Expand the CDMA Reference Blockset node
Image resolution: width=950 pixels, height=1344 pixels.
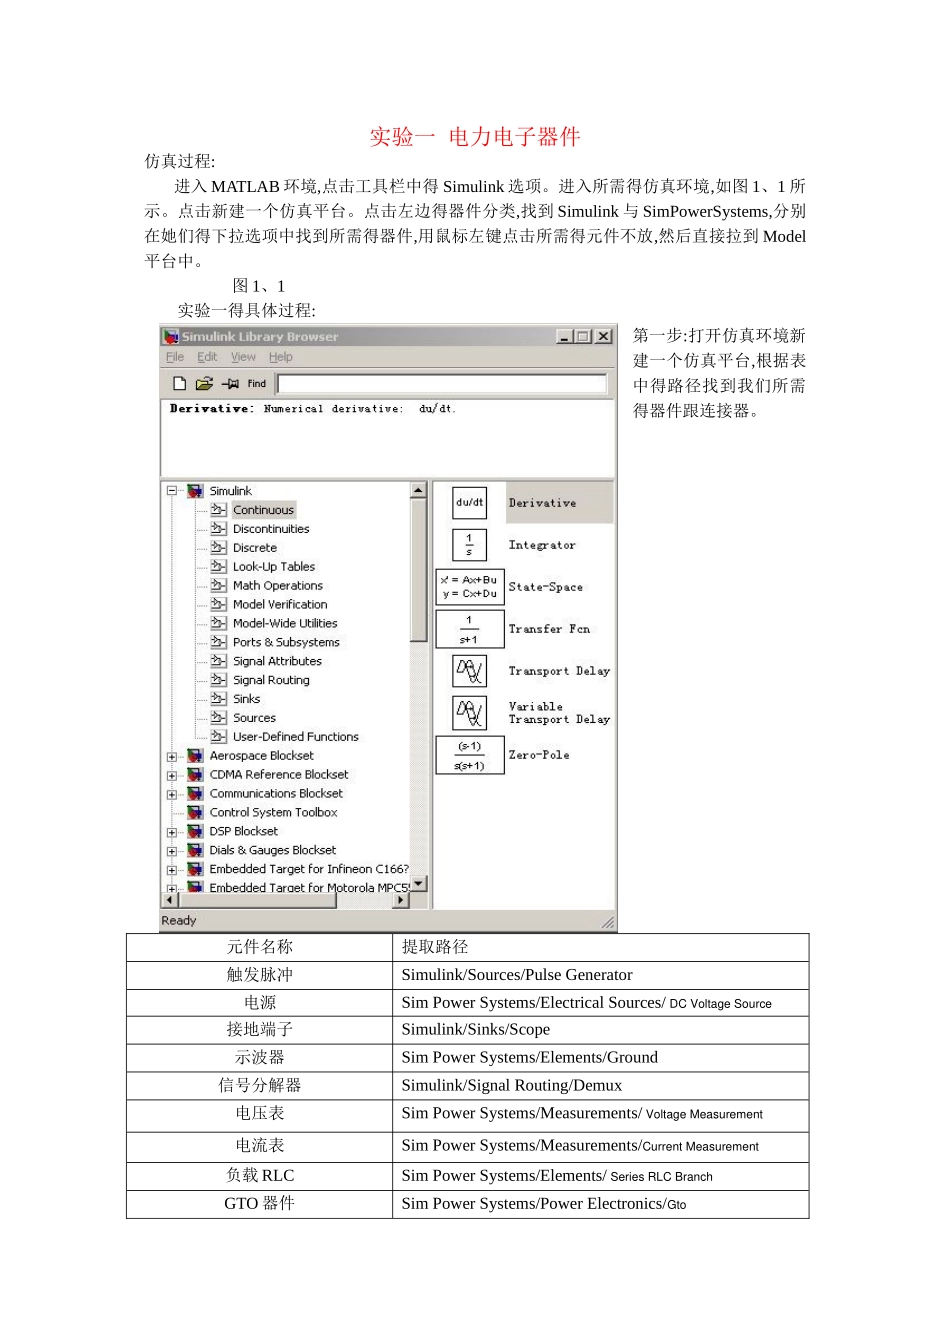click(172, 776)
